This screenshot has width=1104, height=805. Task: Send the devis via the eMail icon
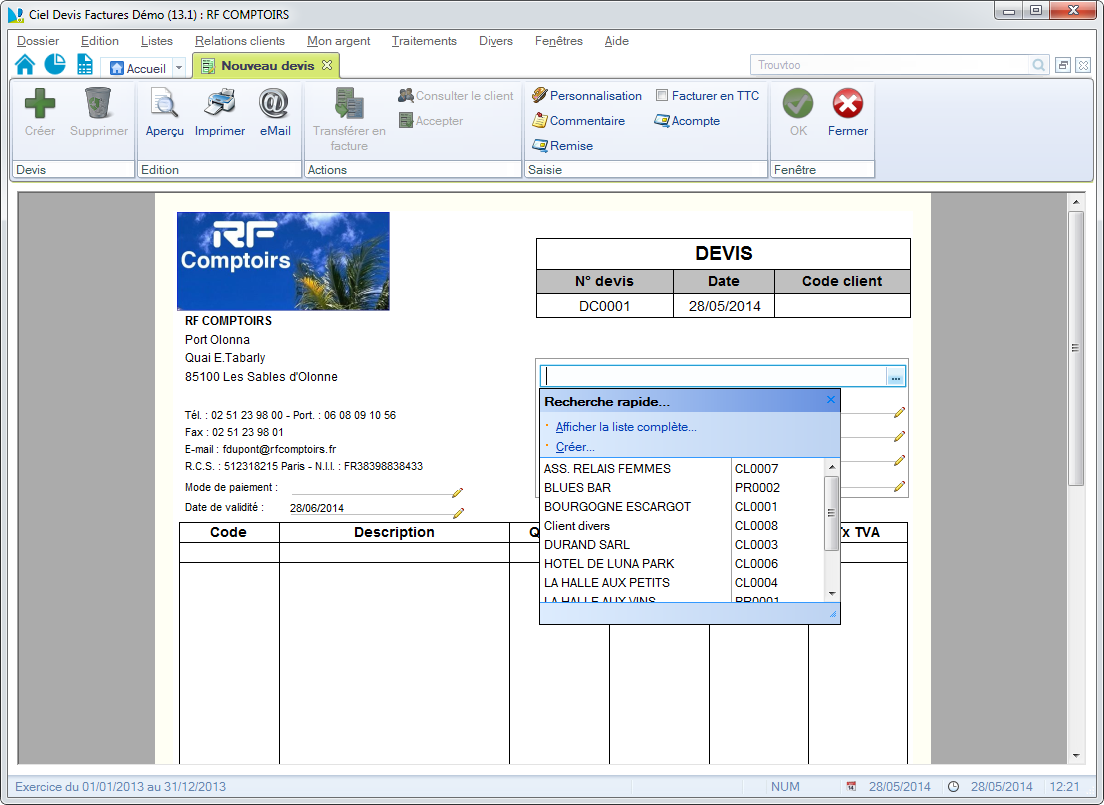click(274, 110)
